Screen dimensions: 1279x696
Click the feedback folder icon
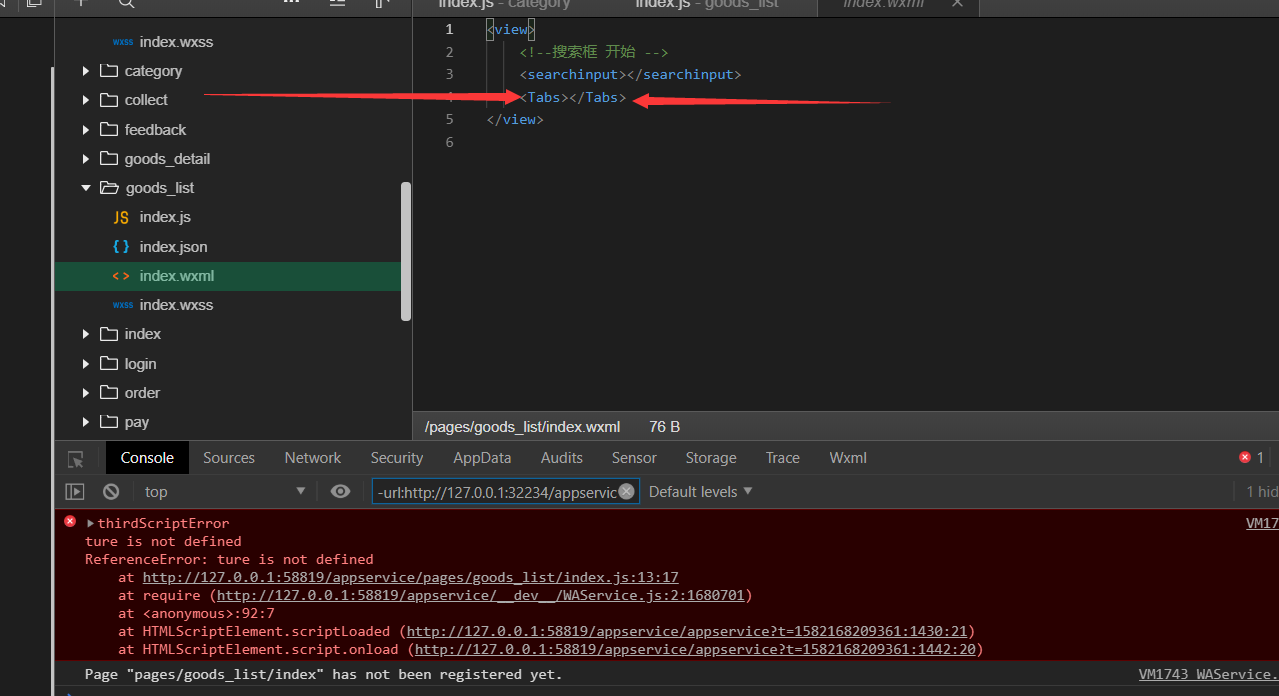(x=109, y=129)
